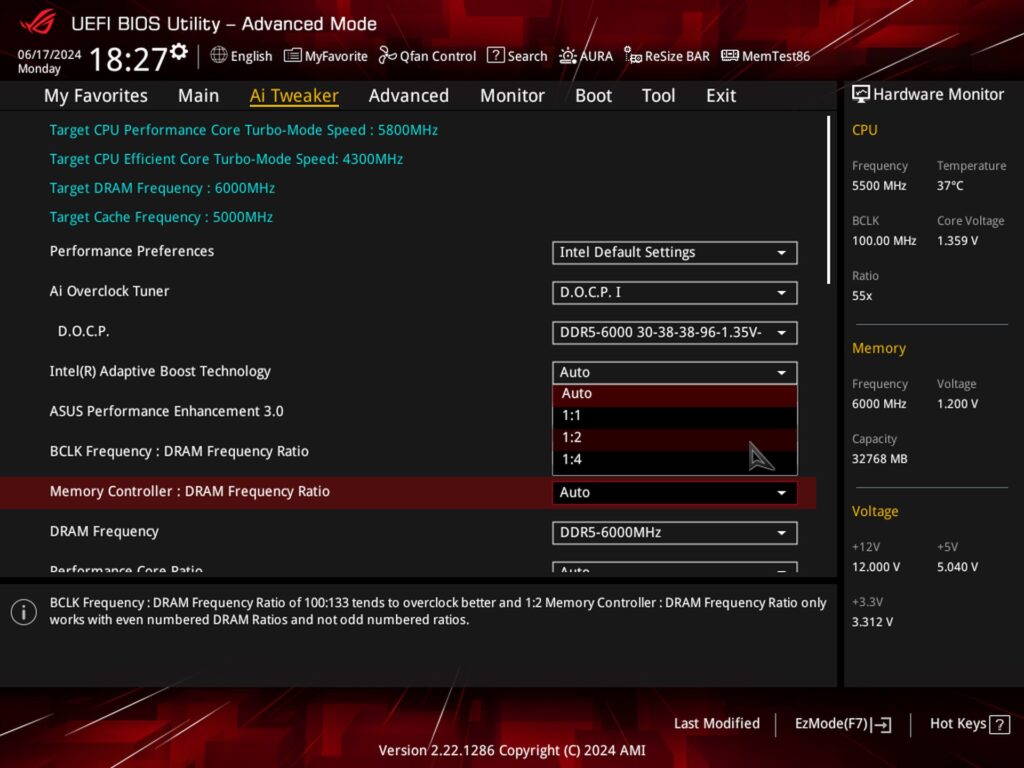Image resolution: width=1024 pixels, height=768 pixels.
Task: Click Qfan Control label
Action: point(438,57)
